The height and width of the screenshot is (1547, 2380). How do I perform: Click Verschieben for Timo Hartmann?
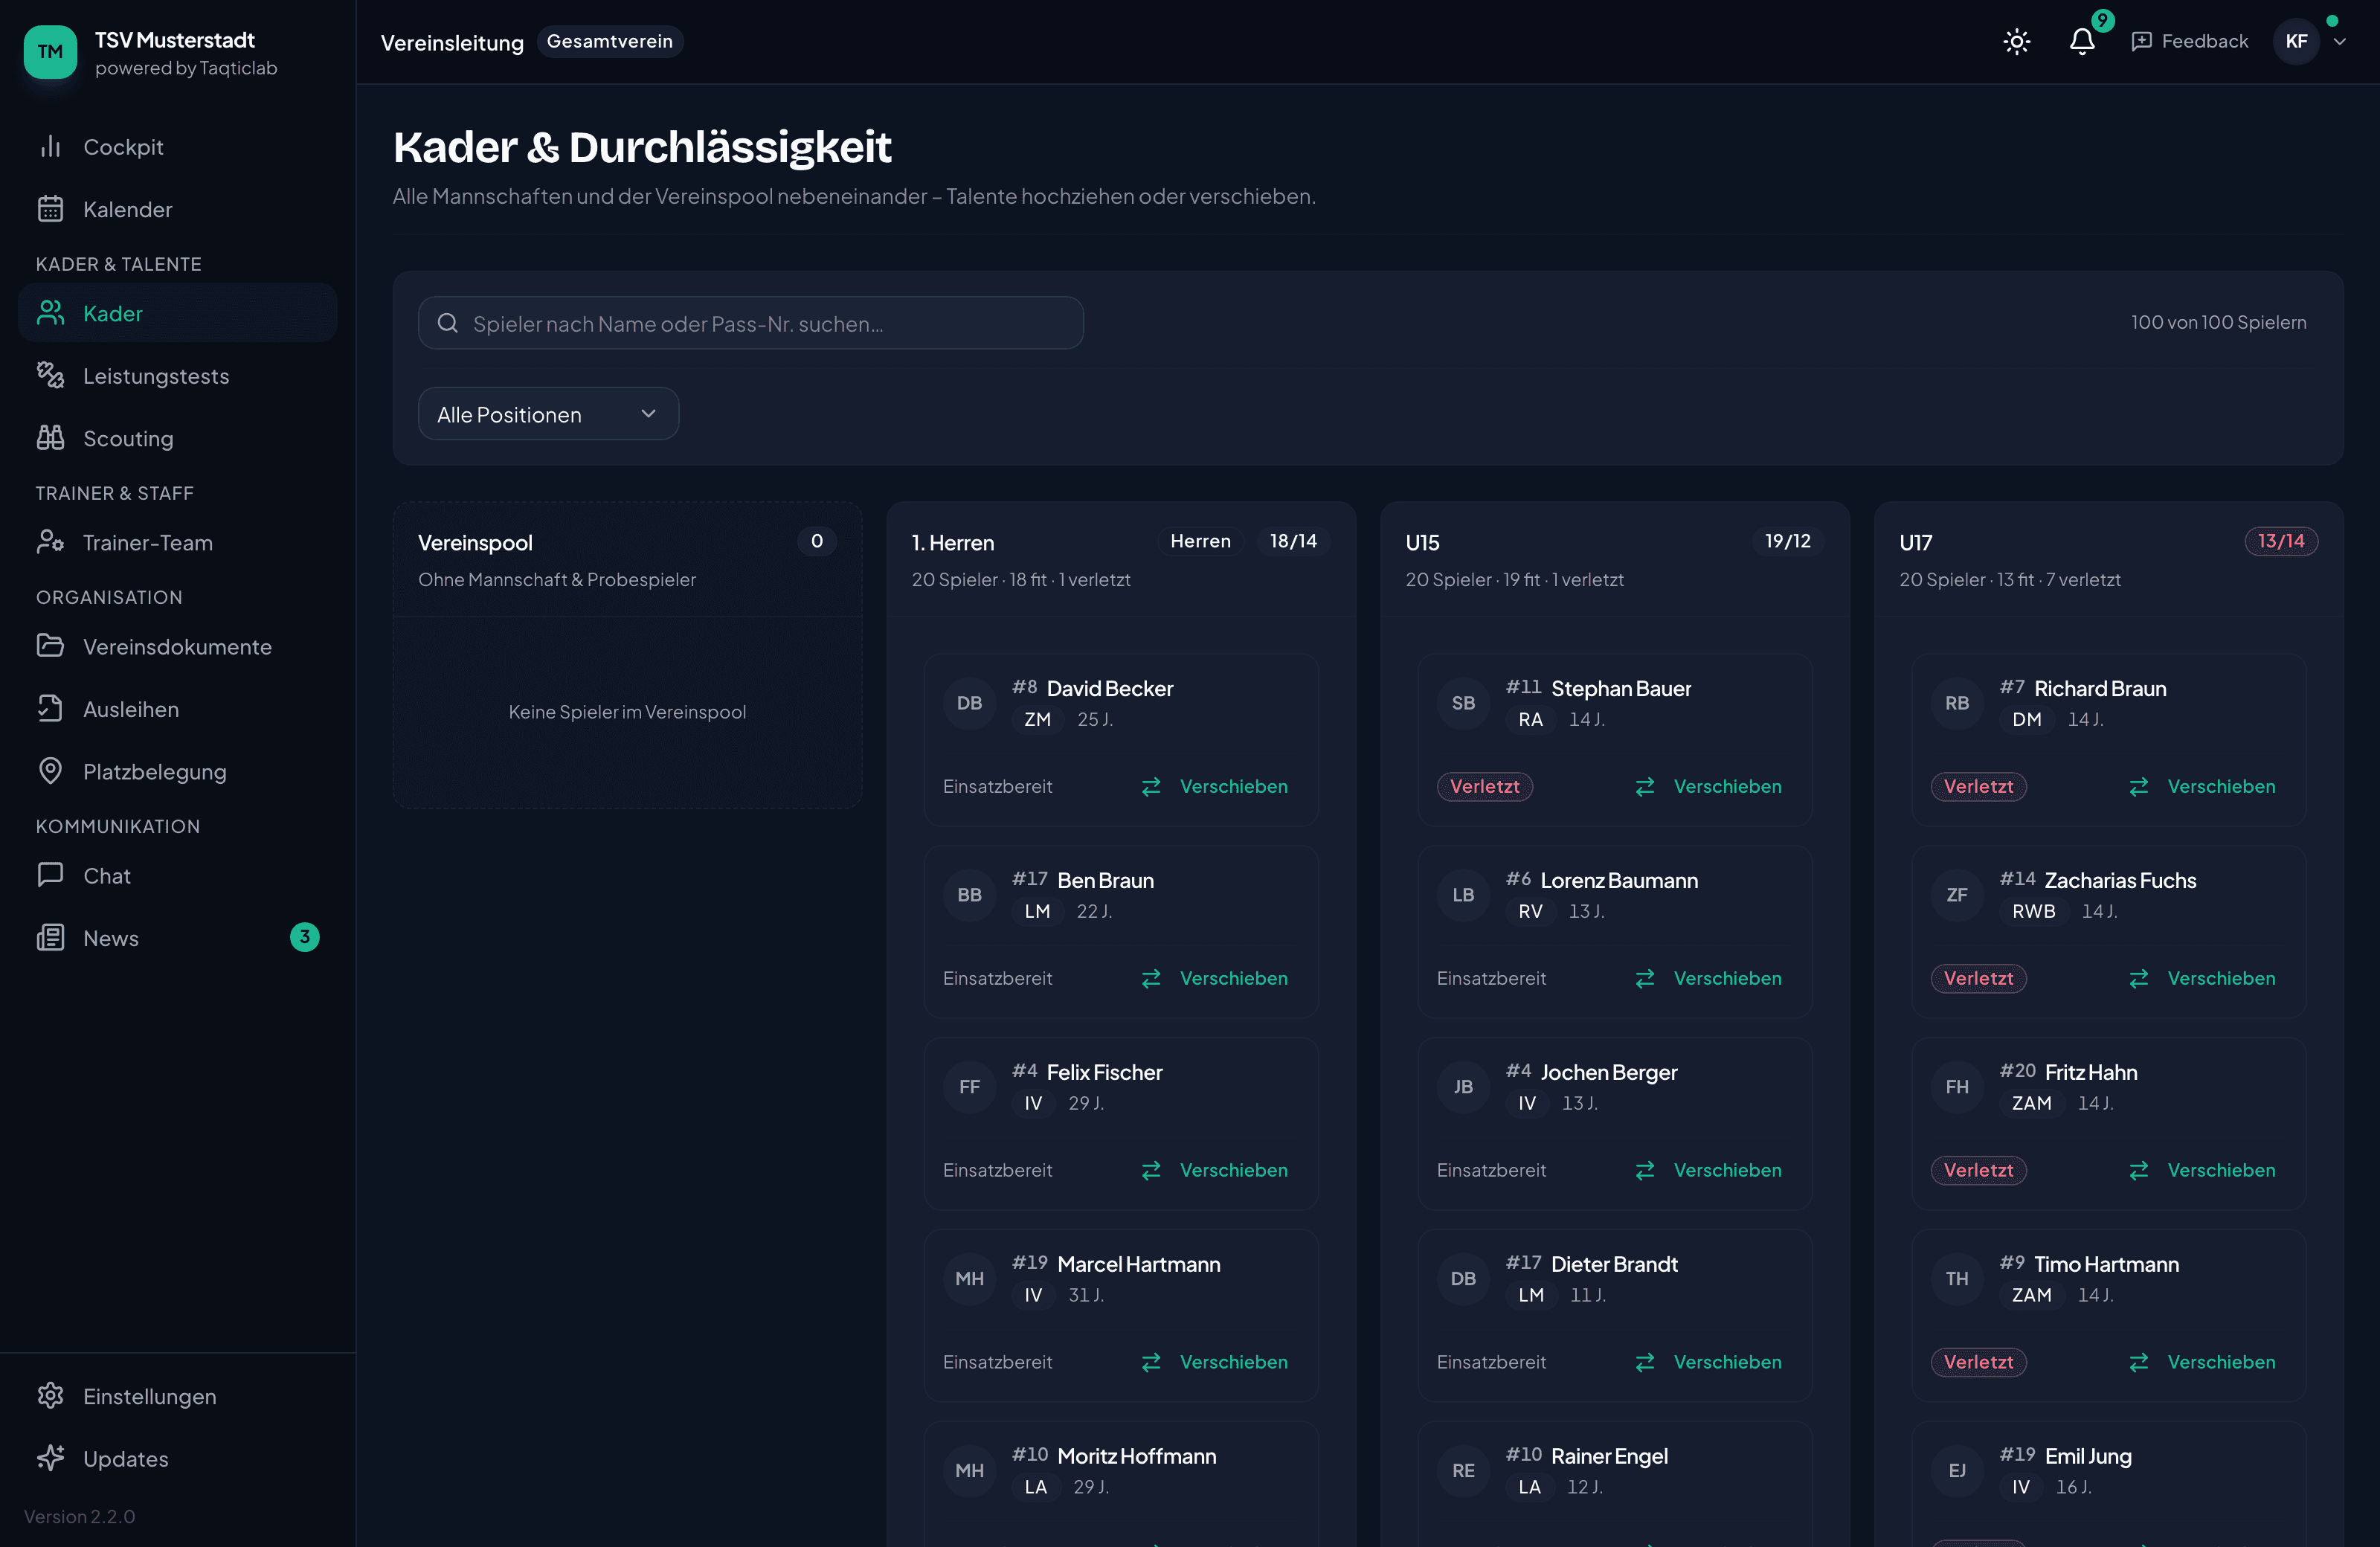[x=2203, y=1363]
